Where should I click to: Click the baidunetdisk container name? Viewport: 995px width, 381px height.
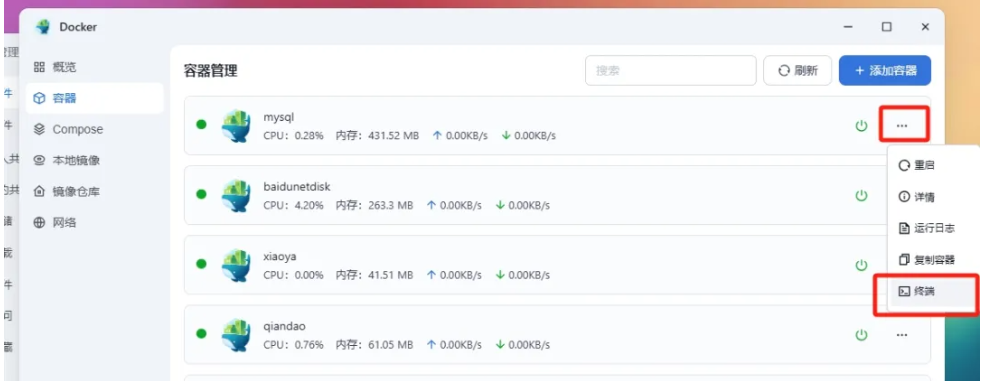tap(297, 187)
